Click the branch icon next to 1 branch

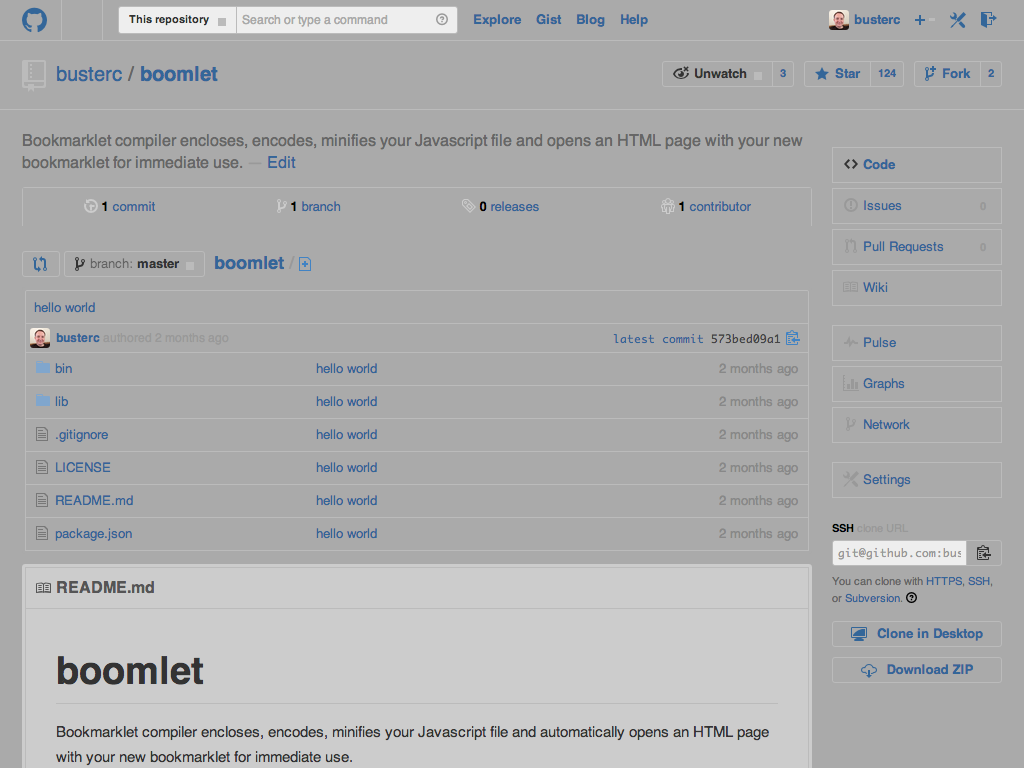pyautogui.click(x=281, y=206)
